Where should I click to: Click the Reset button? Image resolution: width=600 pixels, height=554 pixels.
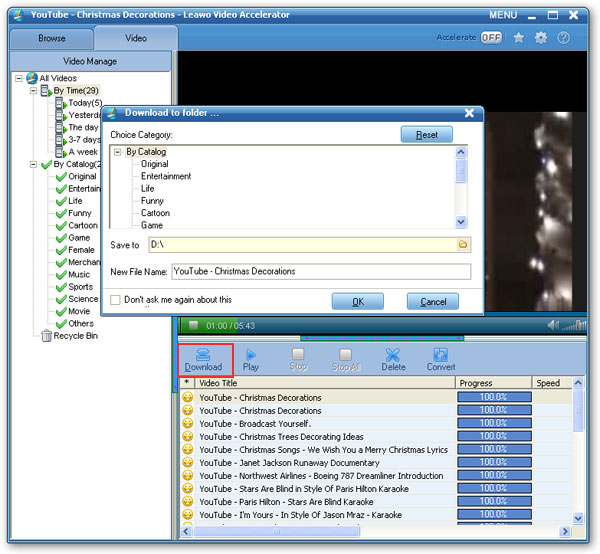point(427,135)
